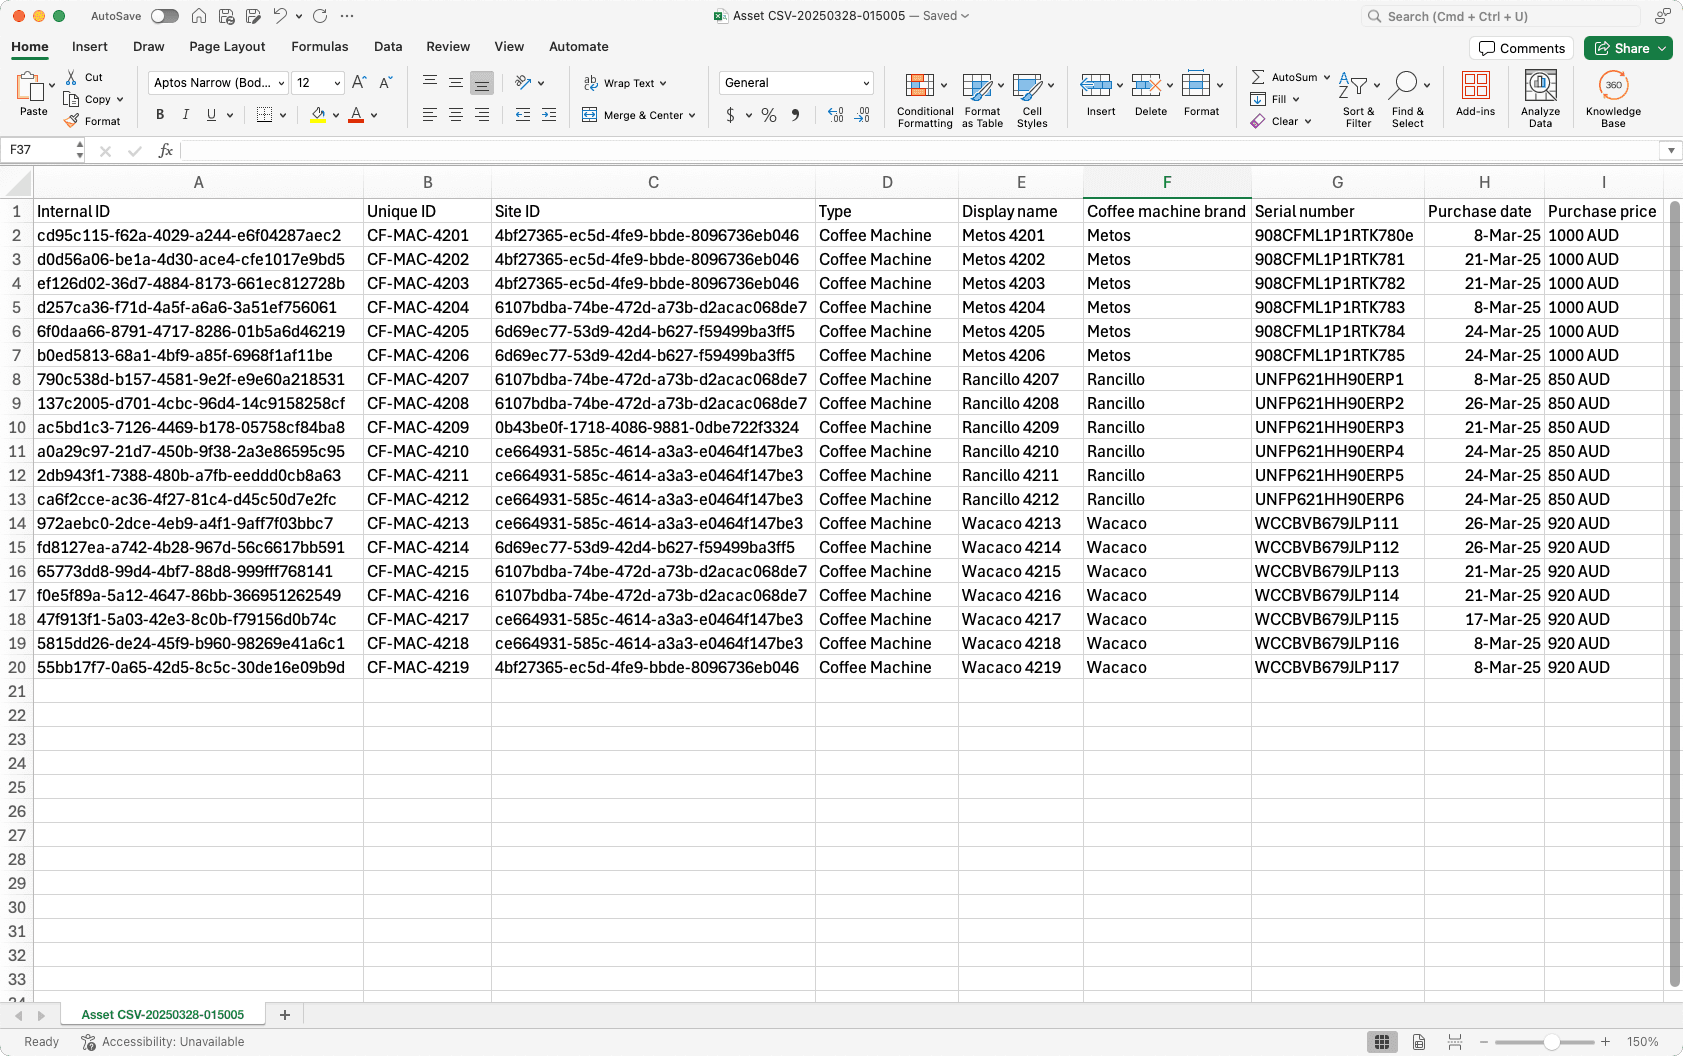The width and height of the screenshot is (1683, 1056).
Task: Click the AutoSum icon
Action: [1260, 76]
